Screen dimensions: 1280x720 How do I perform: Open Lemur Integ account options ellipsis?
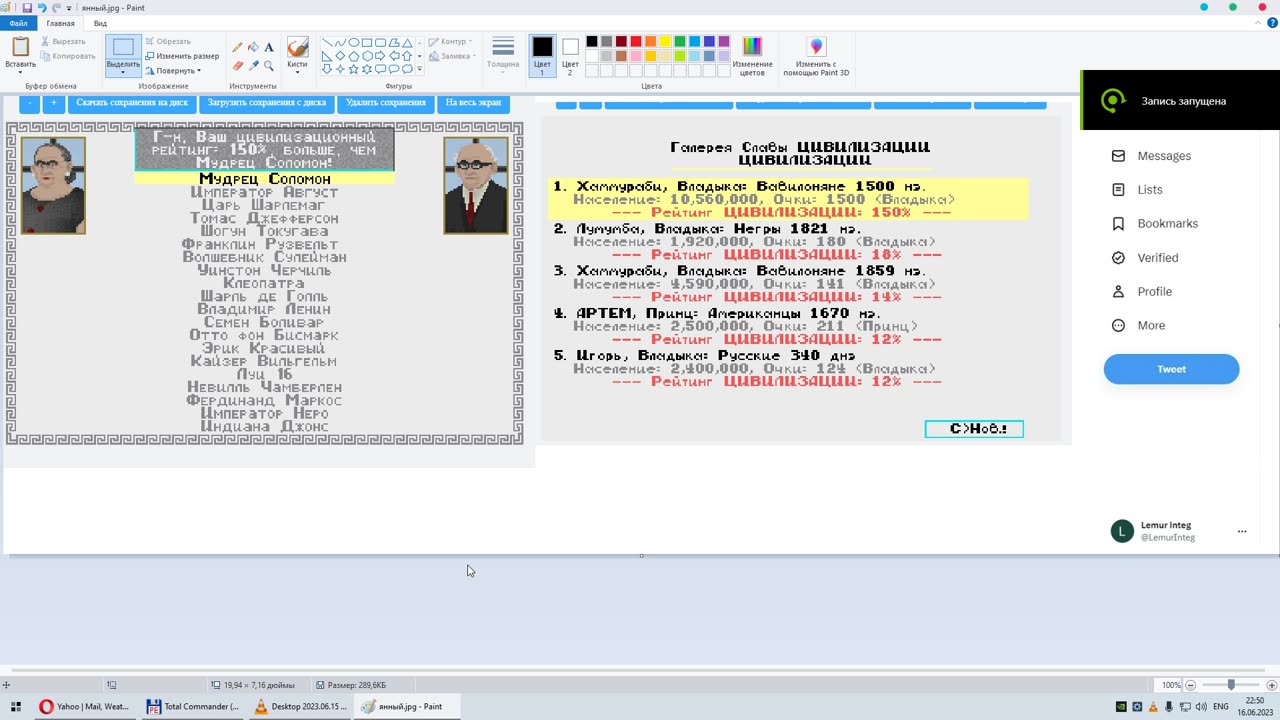(x=1242, y=531)
